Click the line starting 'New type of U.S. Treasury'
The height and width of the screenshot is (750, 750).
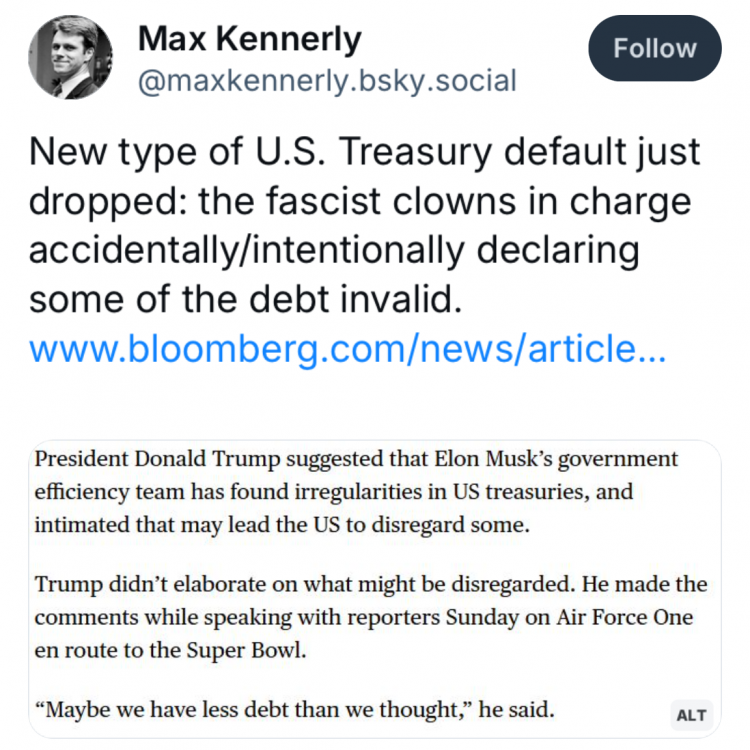coord(365,153)
